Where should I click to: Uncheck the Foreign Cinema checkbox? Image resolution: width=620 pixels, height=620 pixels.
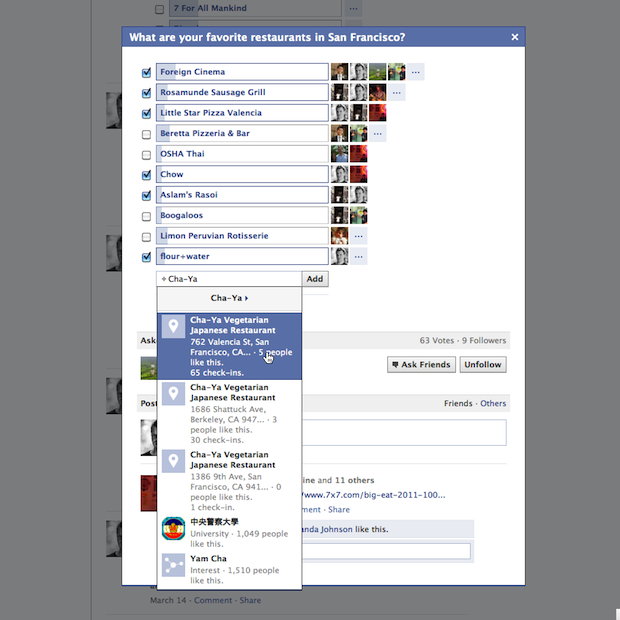pyautogui.click(x=146, y=72)
